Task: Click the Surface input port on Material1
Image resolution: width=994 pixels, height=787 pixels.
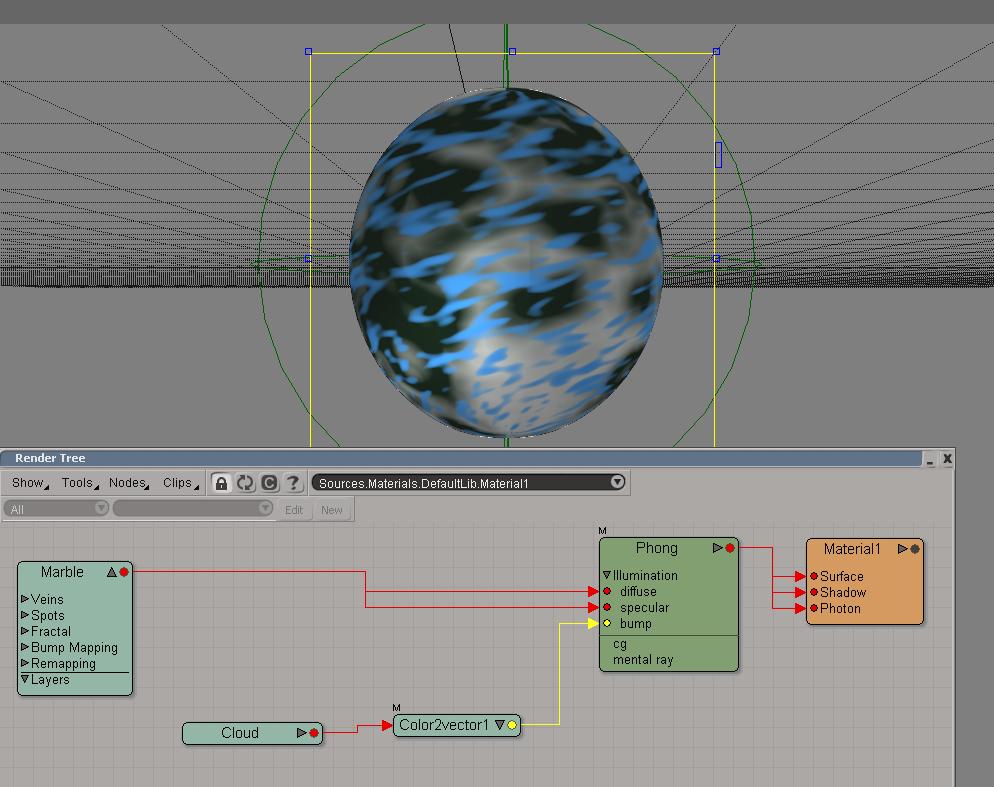Action: tap(814, 576)
